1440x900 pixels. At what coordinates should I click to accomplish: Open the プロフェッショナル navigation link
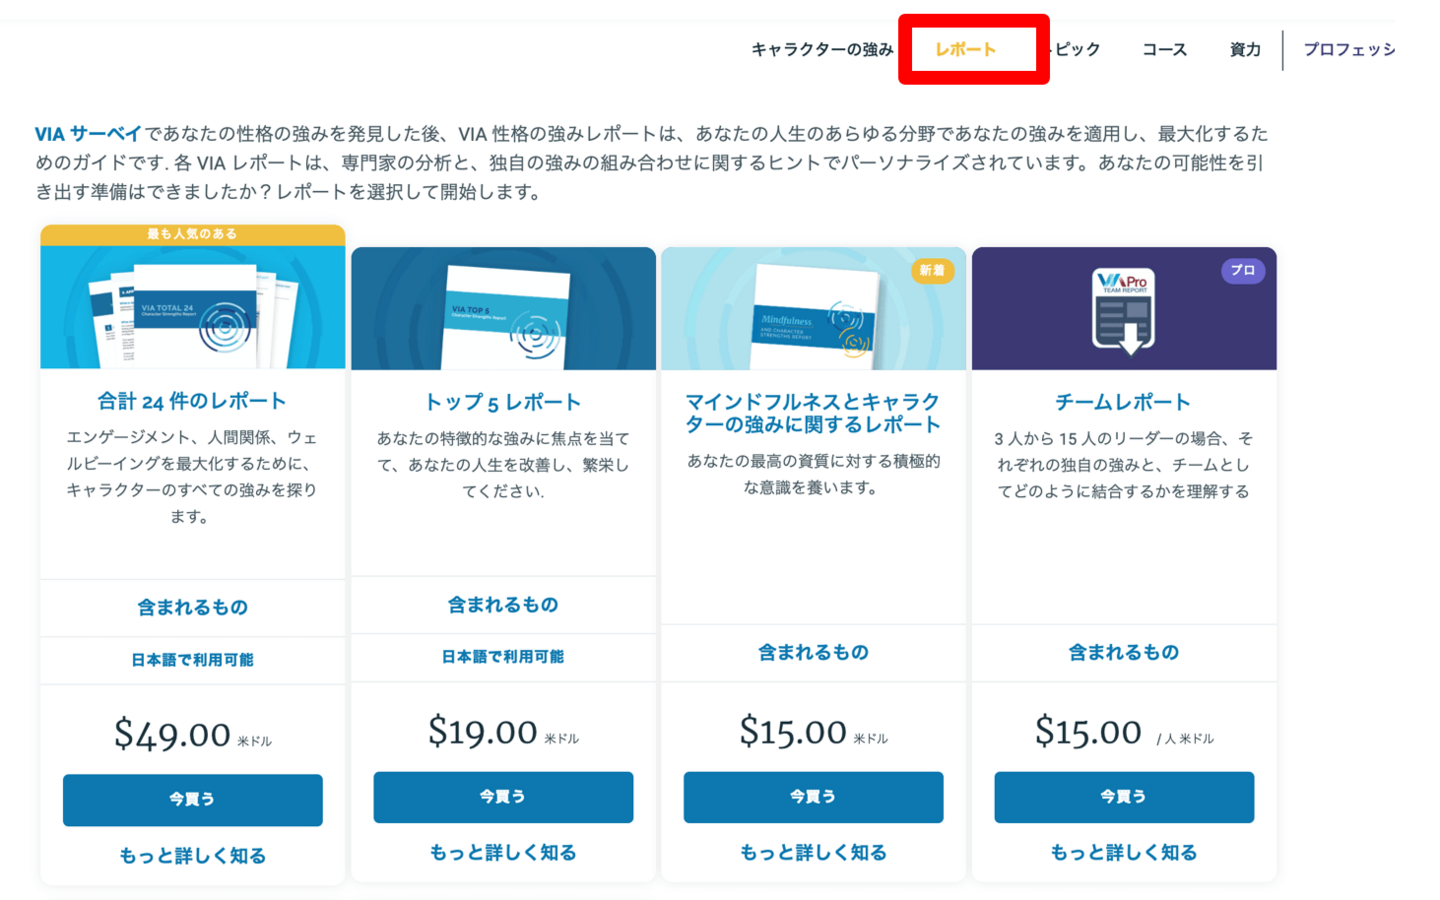(x=1348, y=50)
